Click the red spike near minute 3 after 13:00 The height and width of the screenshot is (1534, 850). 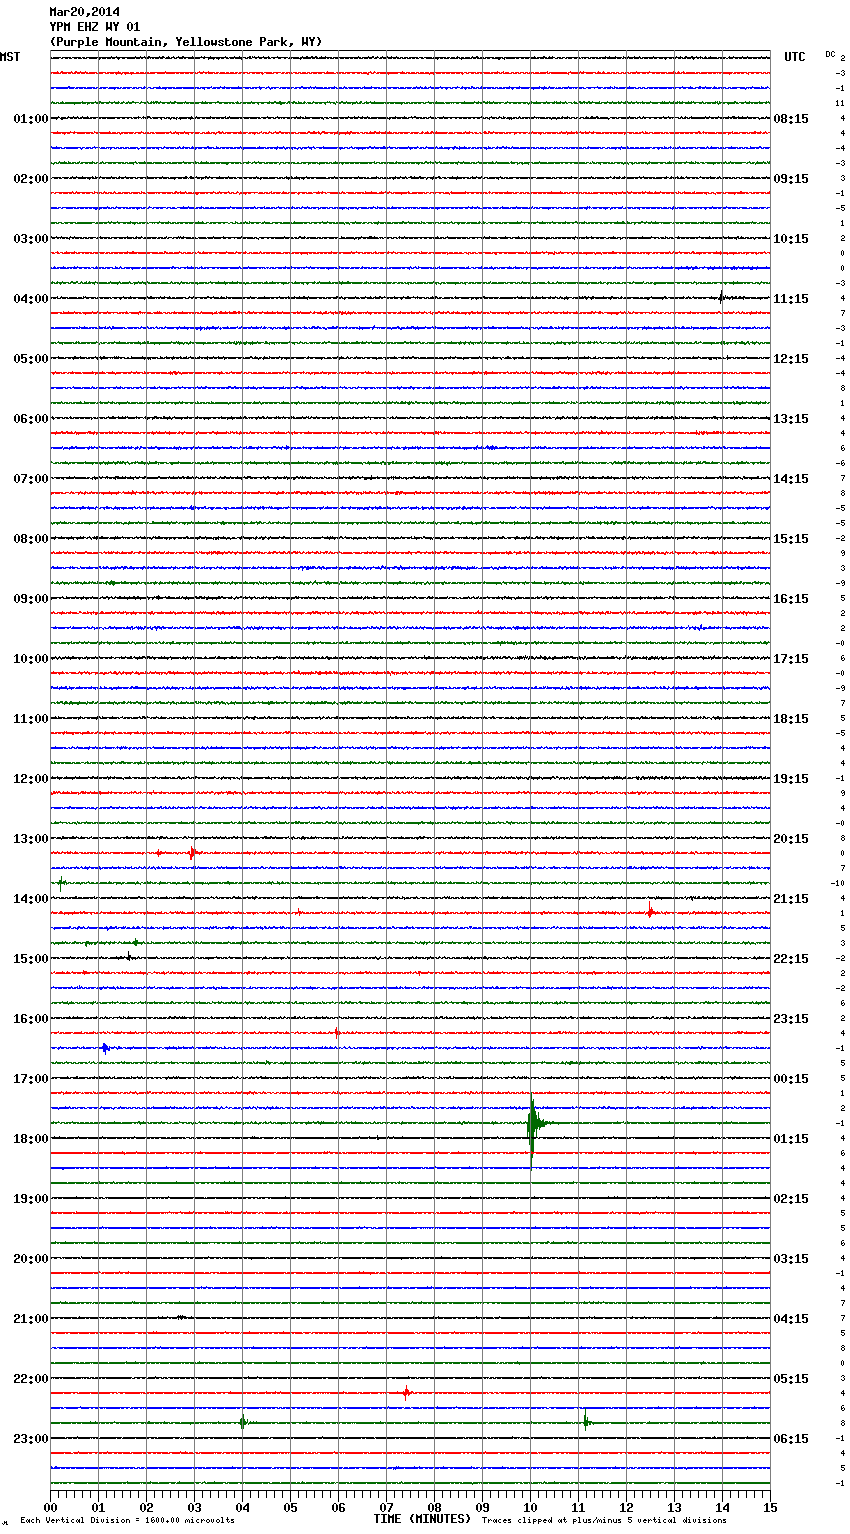point(192,853)
